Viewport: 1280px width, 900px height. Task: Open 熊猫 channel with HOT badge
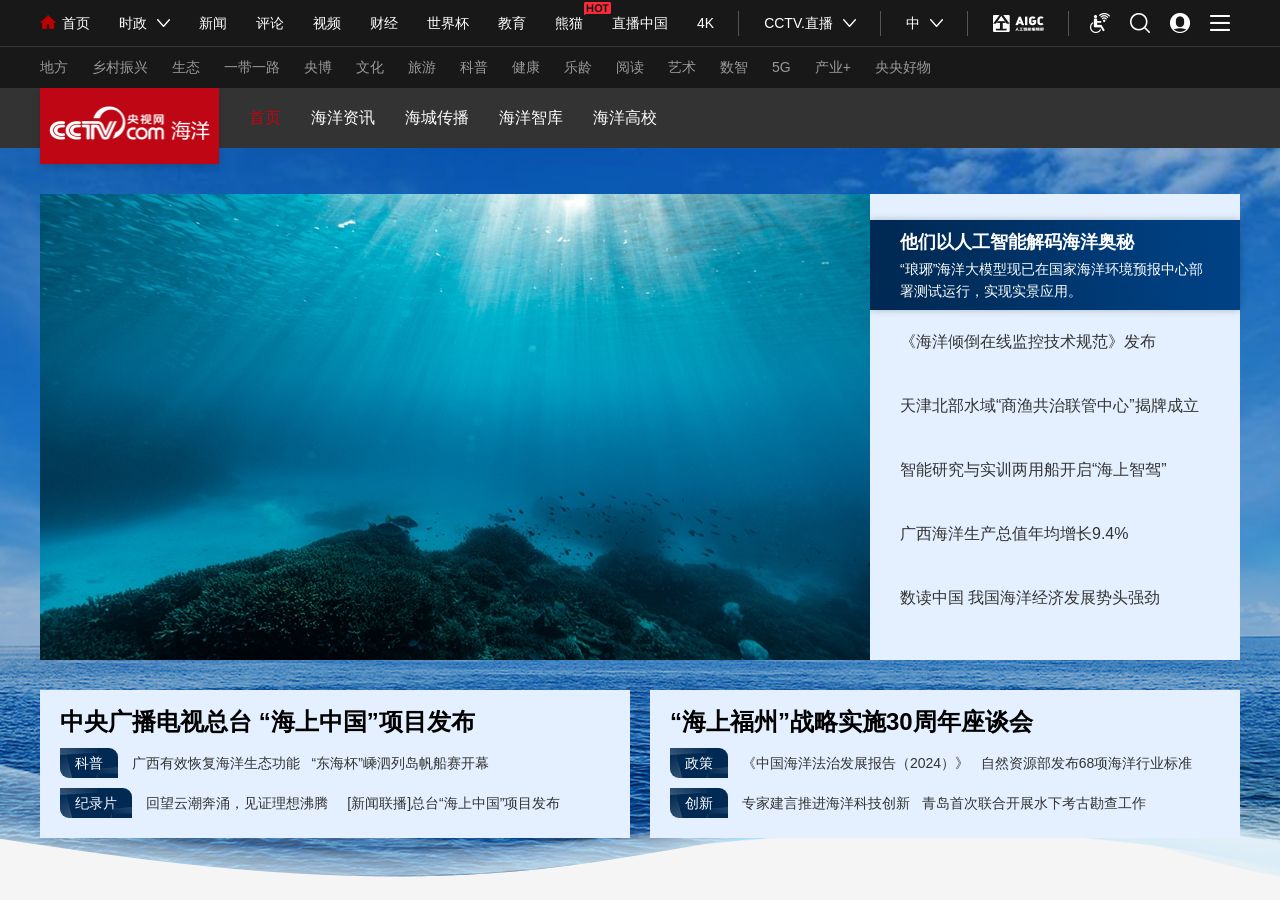tap(569, 23)
